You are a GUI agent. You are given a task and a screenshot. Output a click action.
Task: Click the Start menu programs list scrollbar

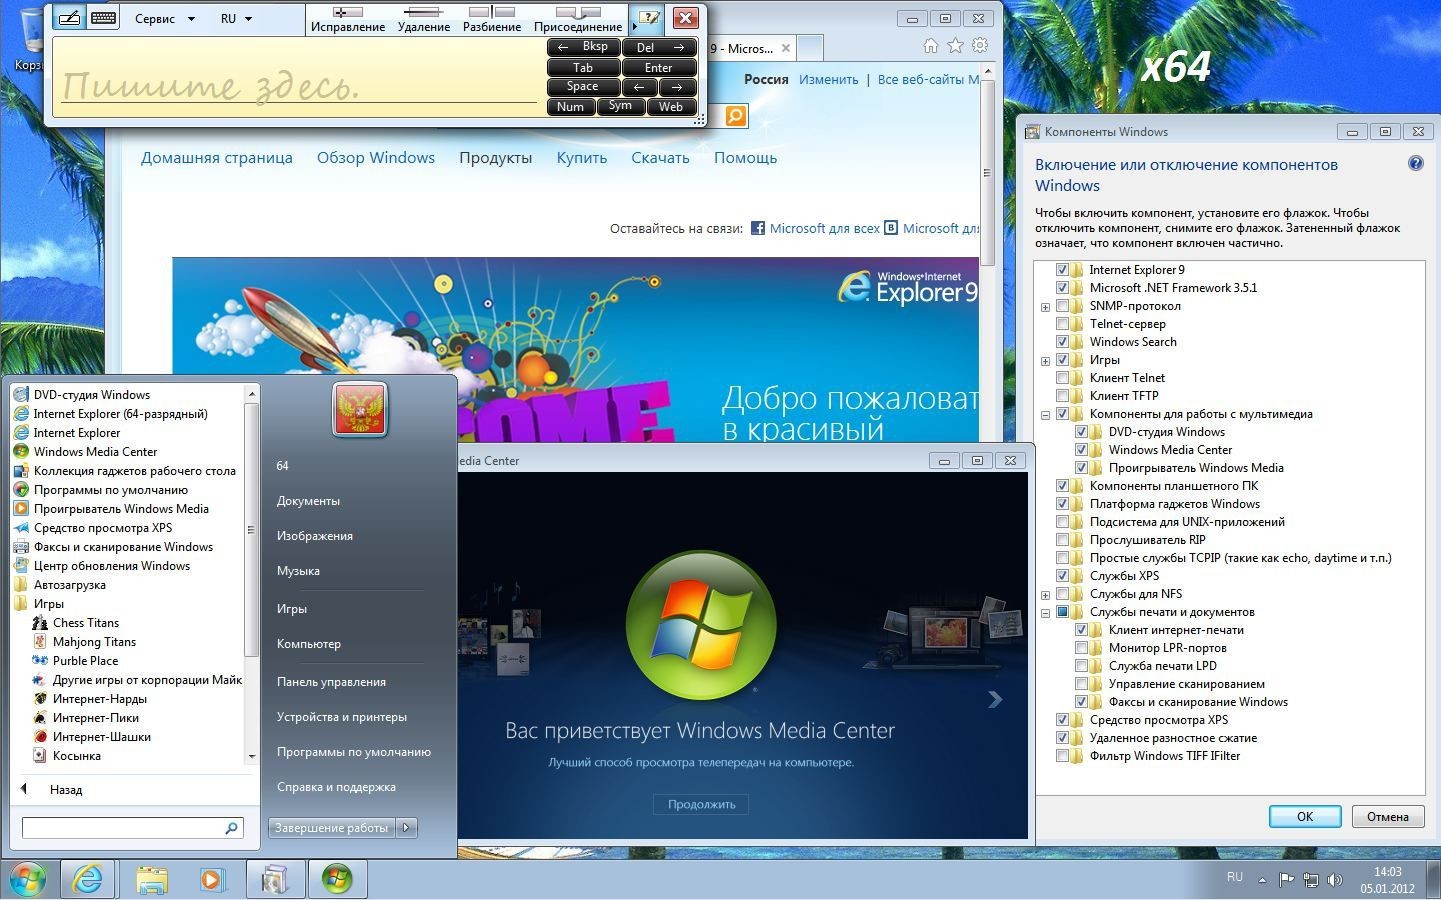click(252, 530)
